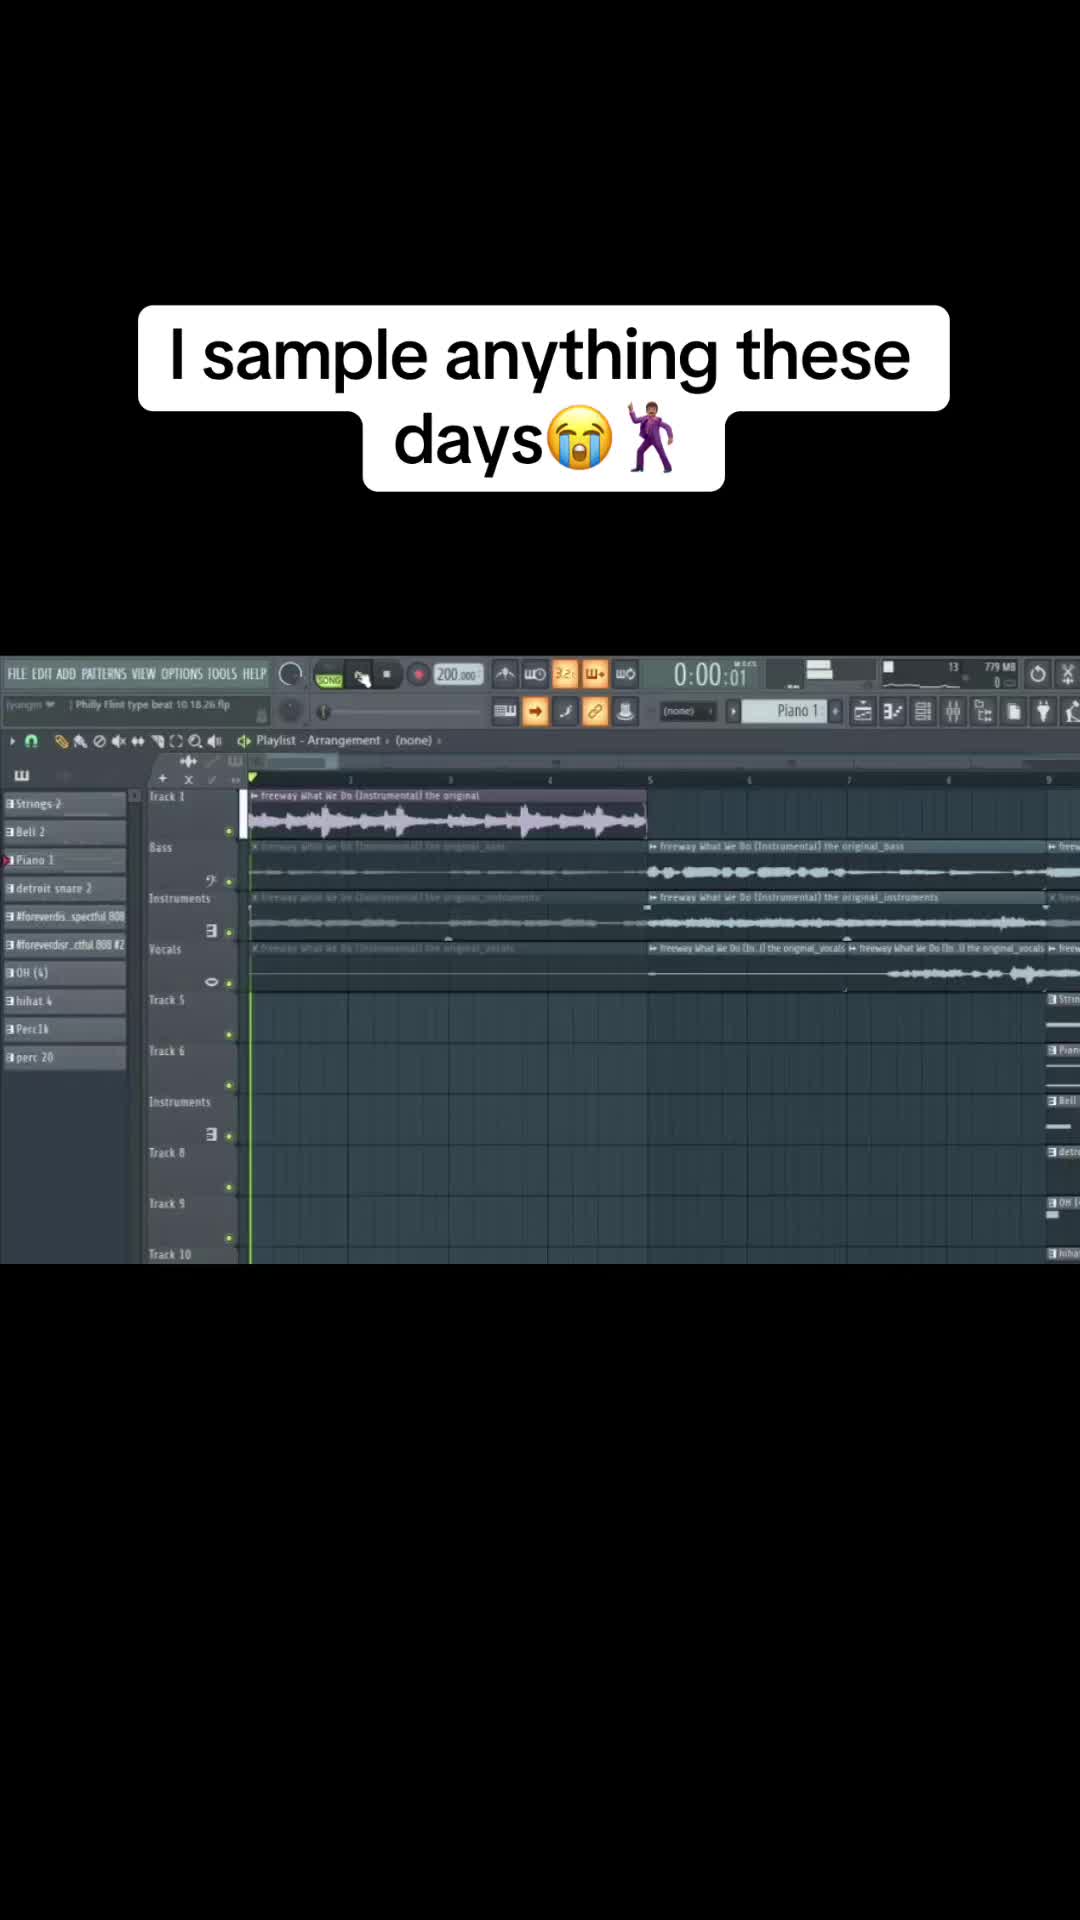This screenshot has height=1920, width=1080.
Task: Click the 200 tempo field
Action: (x=458, y=675)
